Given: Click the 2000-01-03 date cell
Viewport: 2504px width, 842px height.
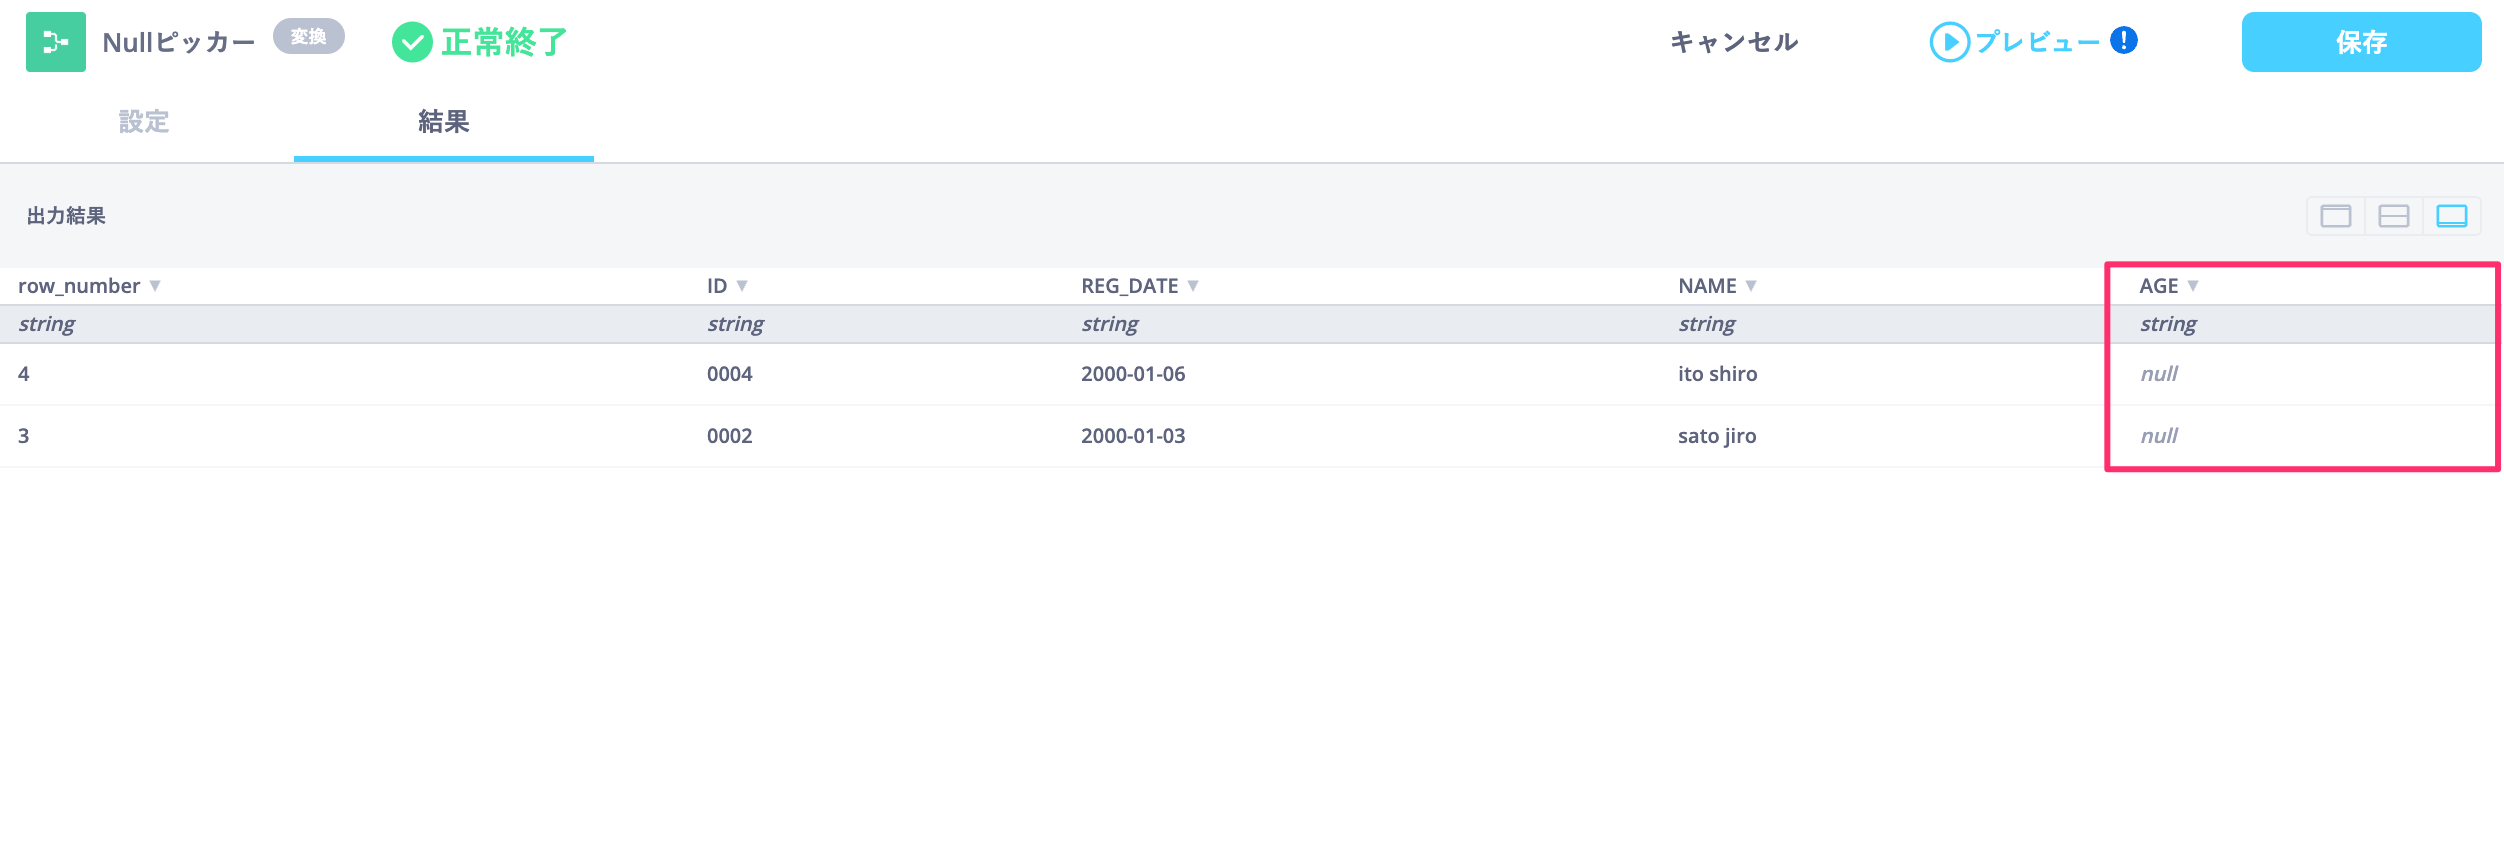Looking at the screenshot, I should click(x=1133, y=436).
